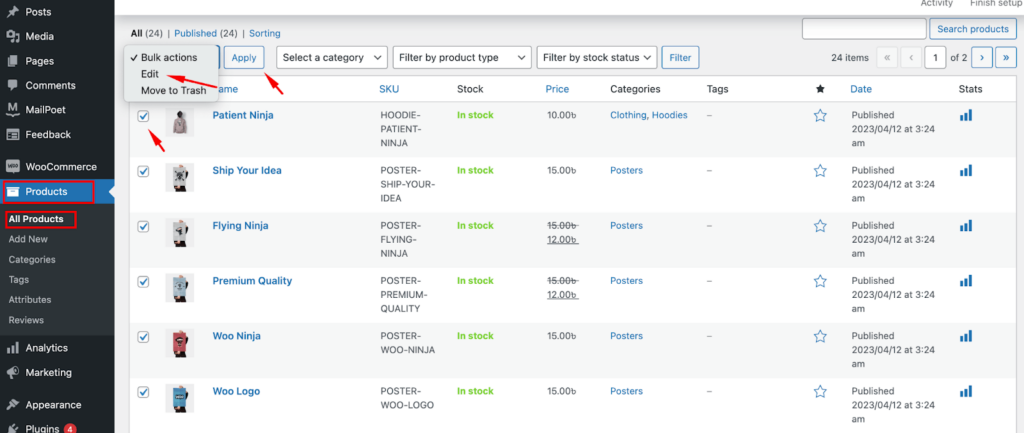Sort table by Date column
This screenshot has width=1024, height=433.
click(x=861, y=89)
